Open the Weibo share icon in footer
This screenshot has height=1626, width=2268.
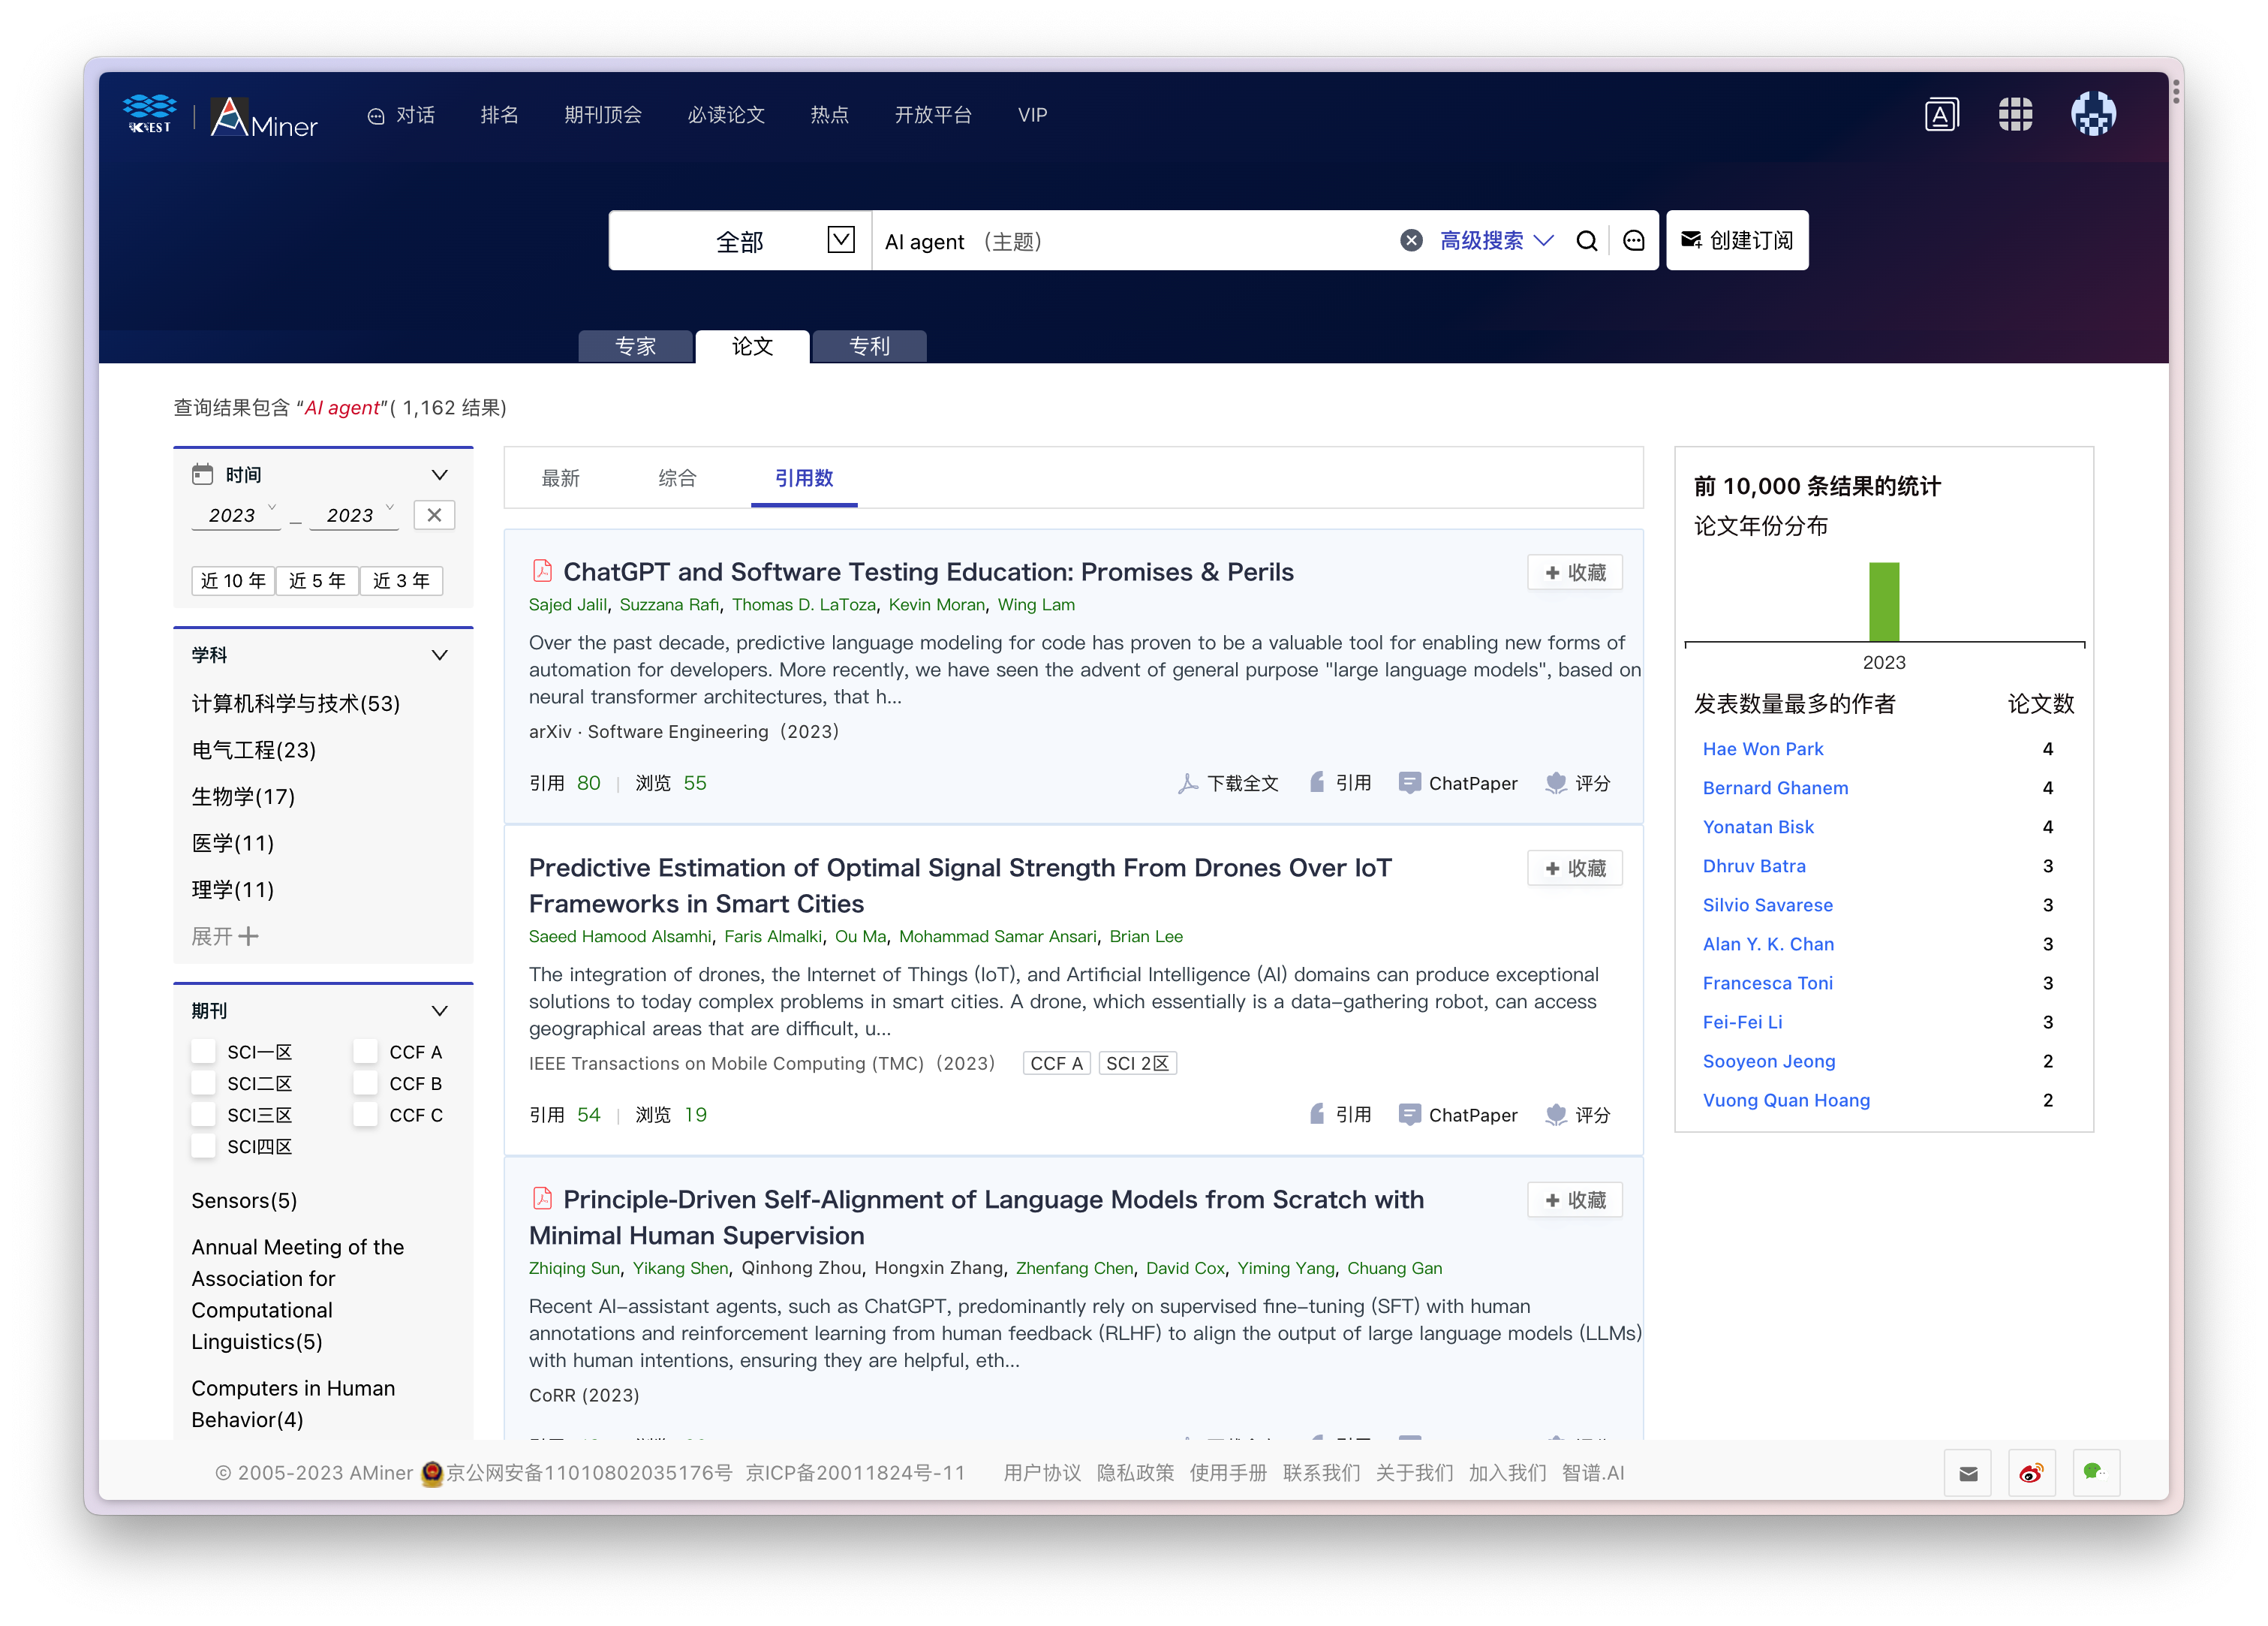tap(2031, 1473)
